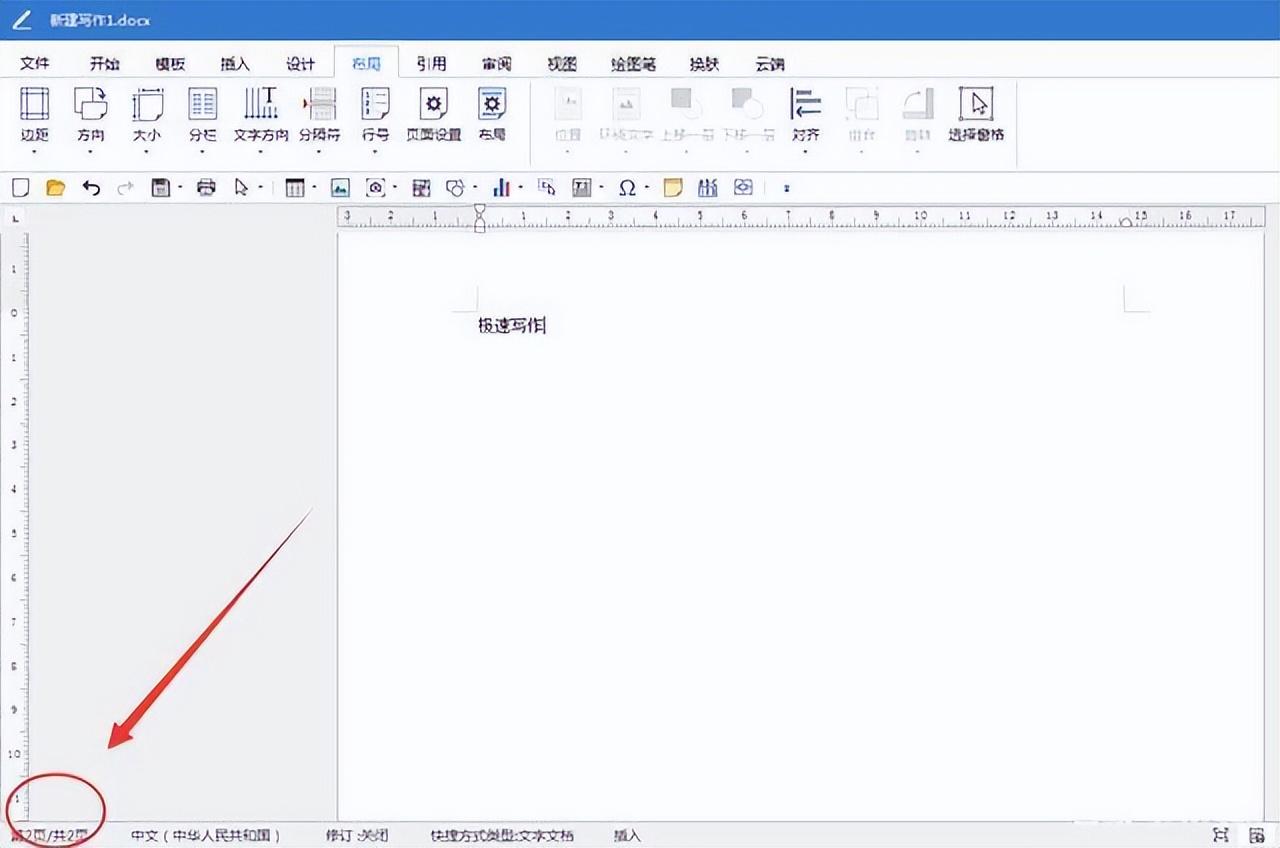
Task: Click the 组合 group button
Action: [x=861, y=118]
